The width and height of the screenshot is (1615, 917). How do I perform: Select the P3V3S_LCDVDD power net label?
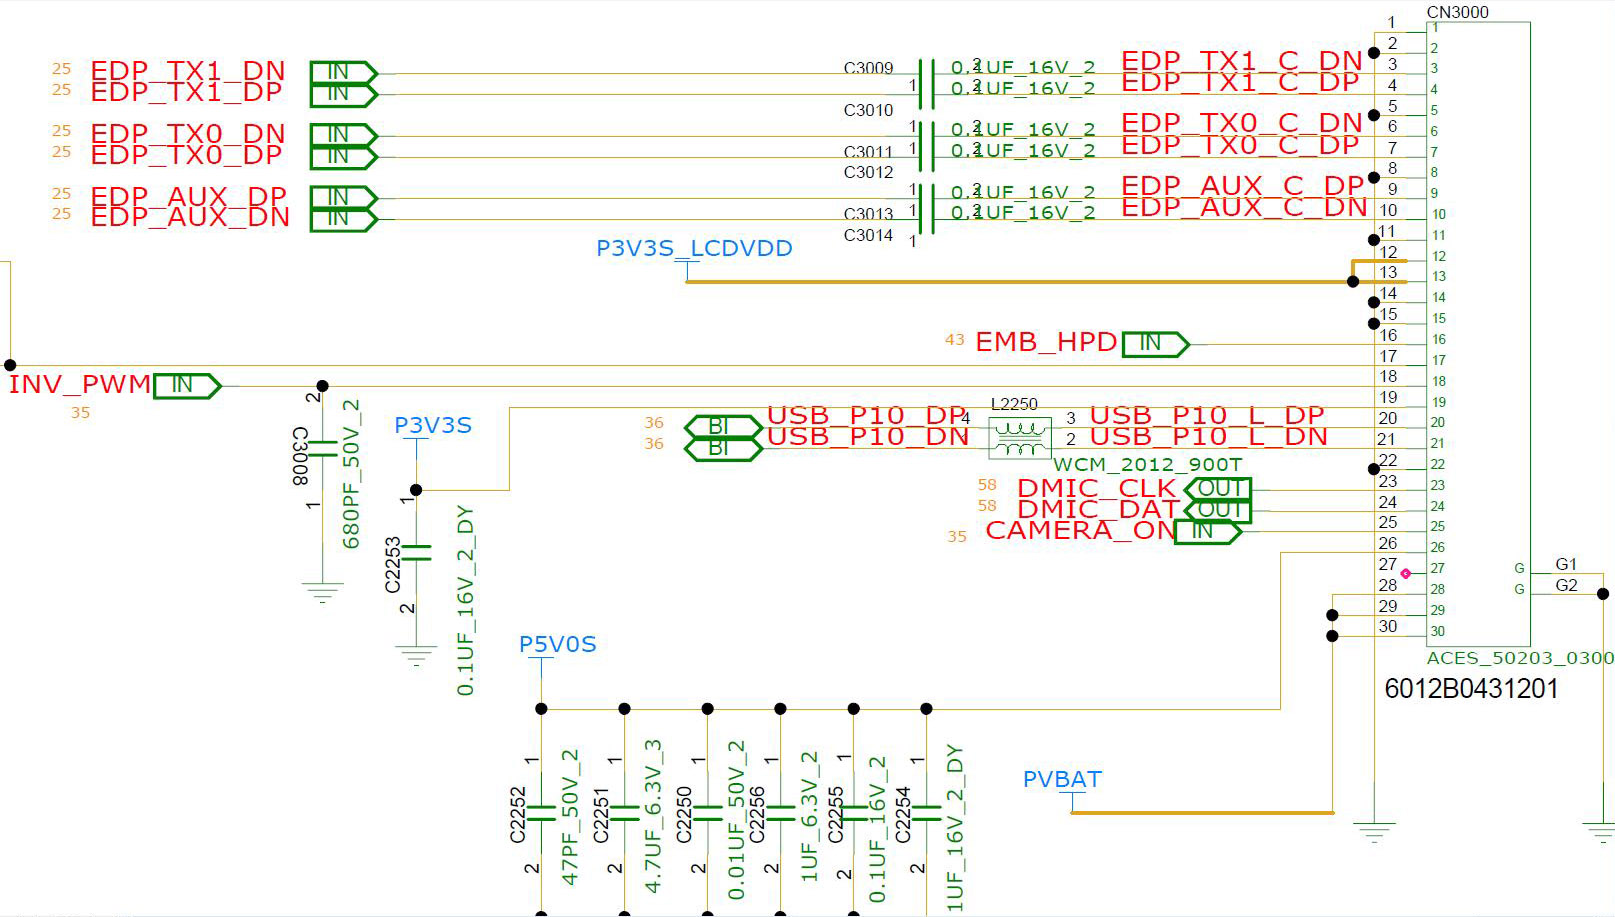tap(694, 249)
